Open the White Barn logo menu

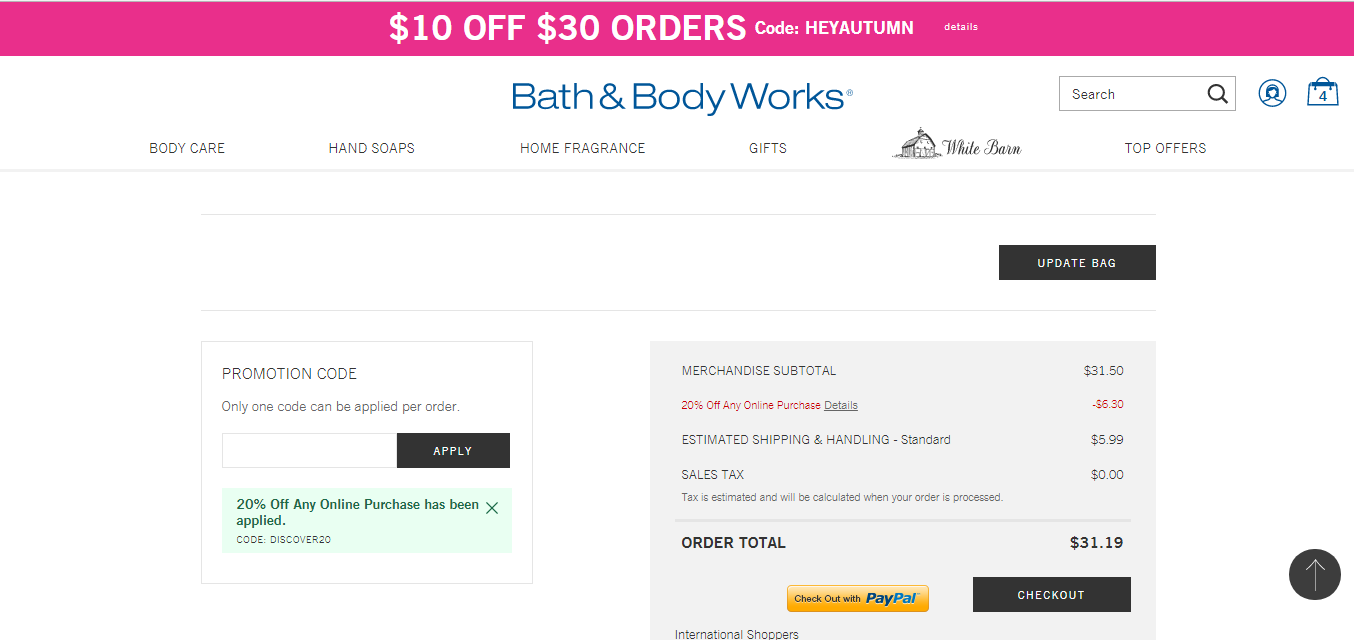click(957, 144)
